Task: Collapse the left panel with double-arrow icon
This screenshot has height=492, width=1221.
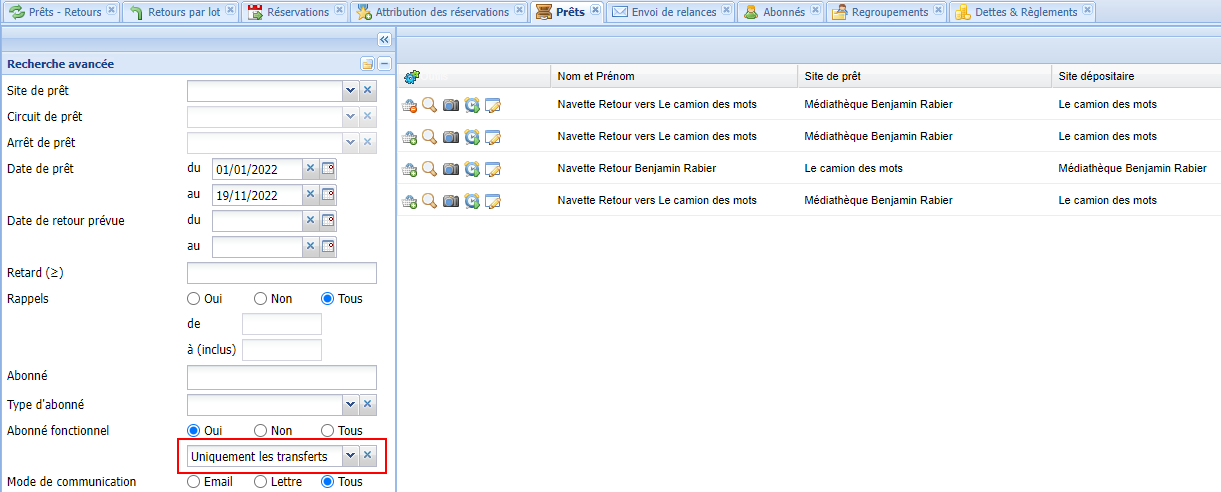Action: 384,39
